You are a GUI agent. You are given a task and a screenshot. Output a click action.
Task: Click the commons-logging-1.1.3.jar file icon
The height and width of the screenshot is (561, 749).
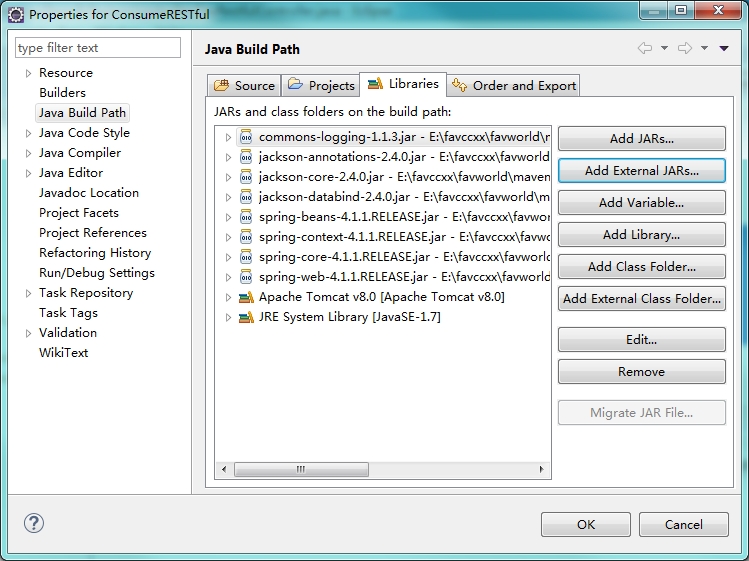[246, 137]
